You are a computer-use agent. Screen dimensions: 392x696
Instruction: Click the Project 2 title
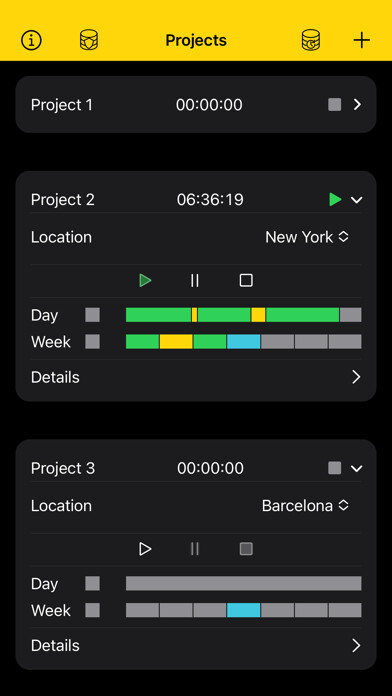63,200
